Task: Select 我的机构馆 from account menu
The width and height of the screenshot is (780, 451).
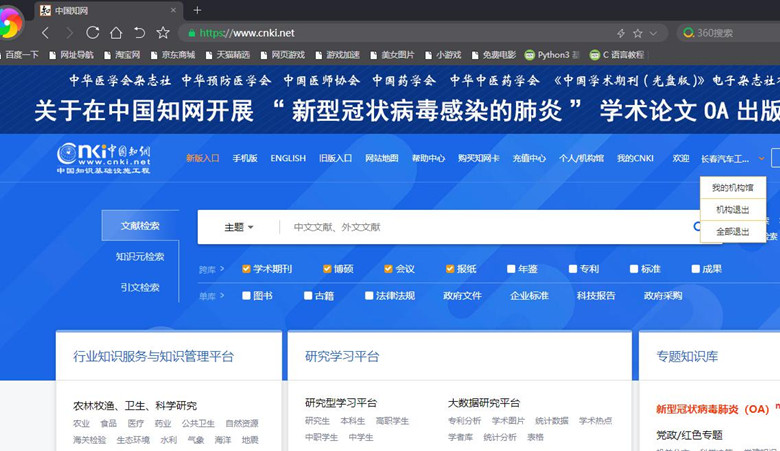Action: point(732,187)
